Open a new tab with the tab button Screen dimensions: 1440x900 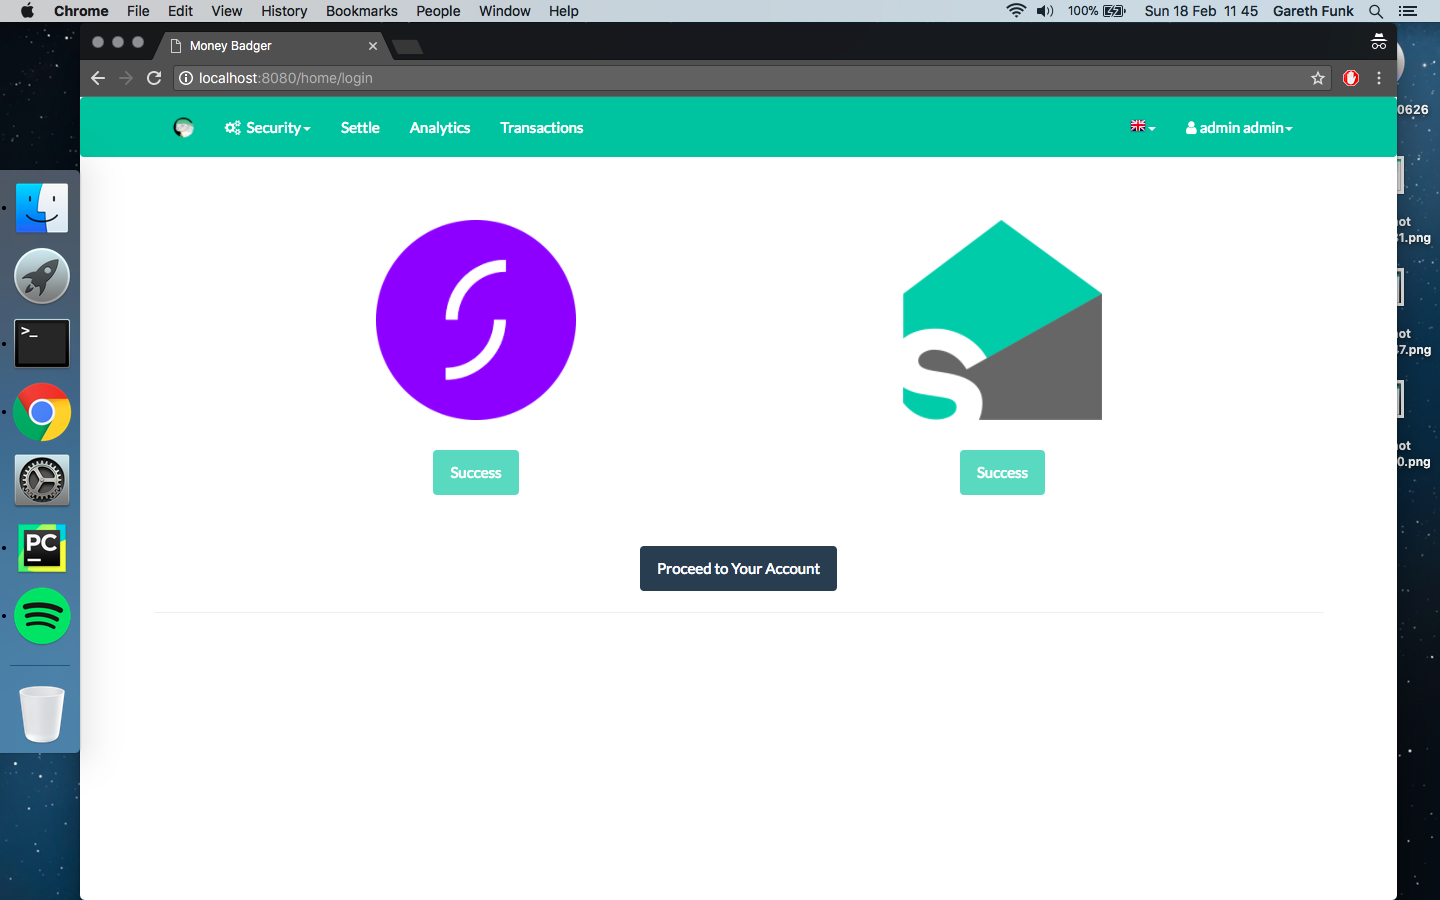click(408, 47)
